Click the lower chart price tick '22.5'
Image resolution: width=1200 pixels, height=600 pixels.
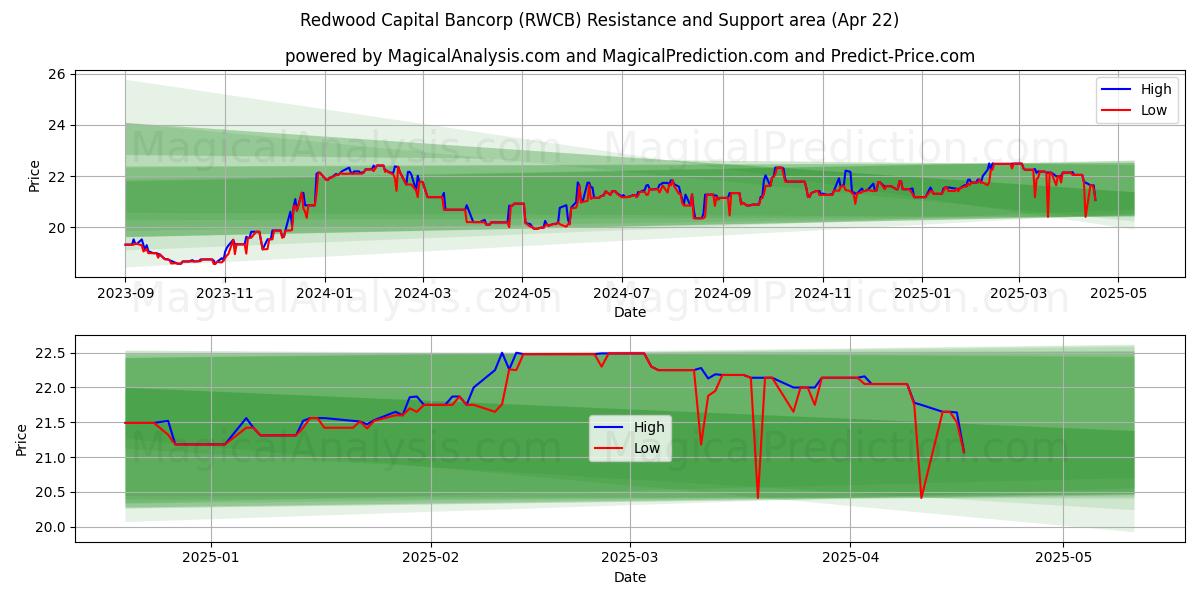(51, 353)
